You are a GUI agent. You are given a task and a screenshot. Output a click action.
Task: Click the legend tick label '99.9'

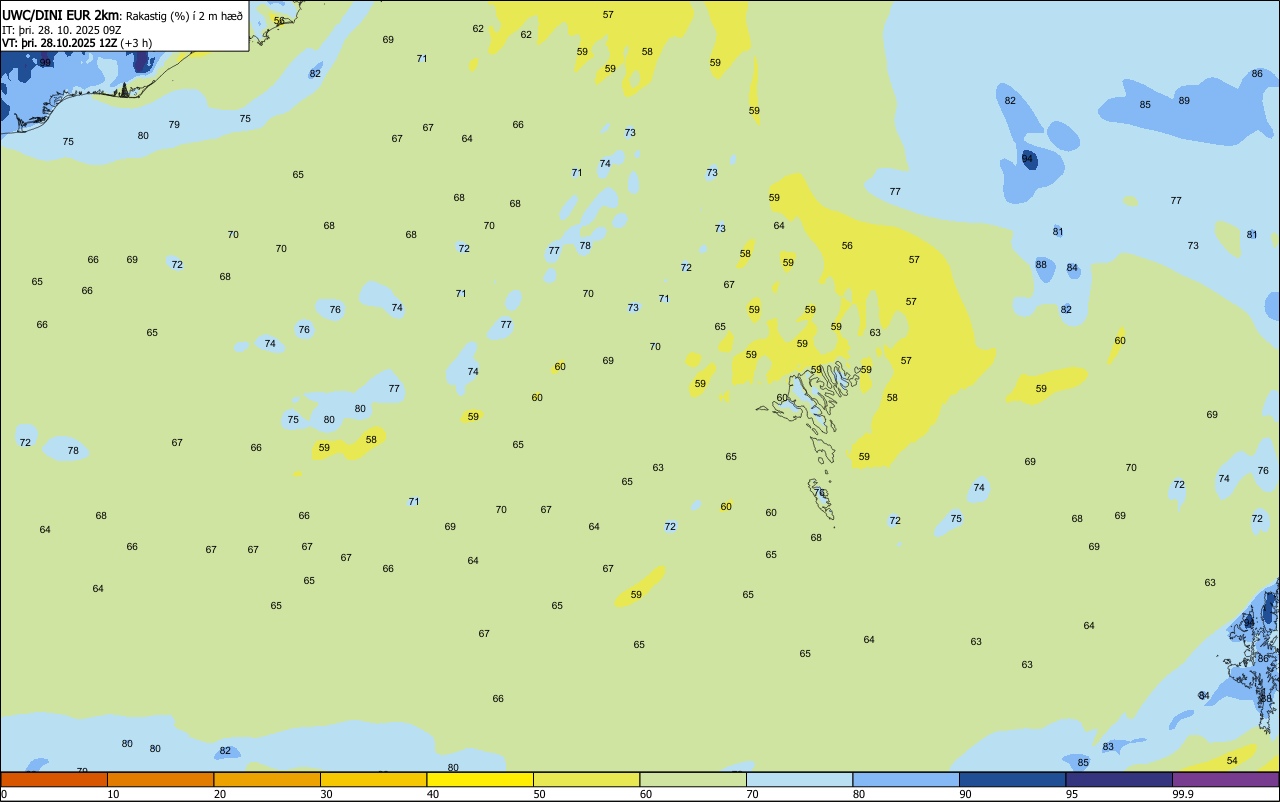[x=1183, y=794]
